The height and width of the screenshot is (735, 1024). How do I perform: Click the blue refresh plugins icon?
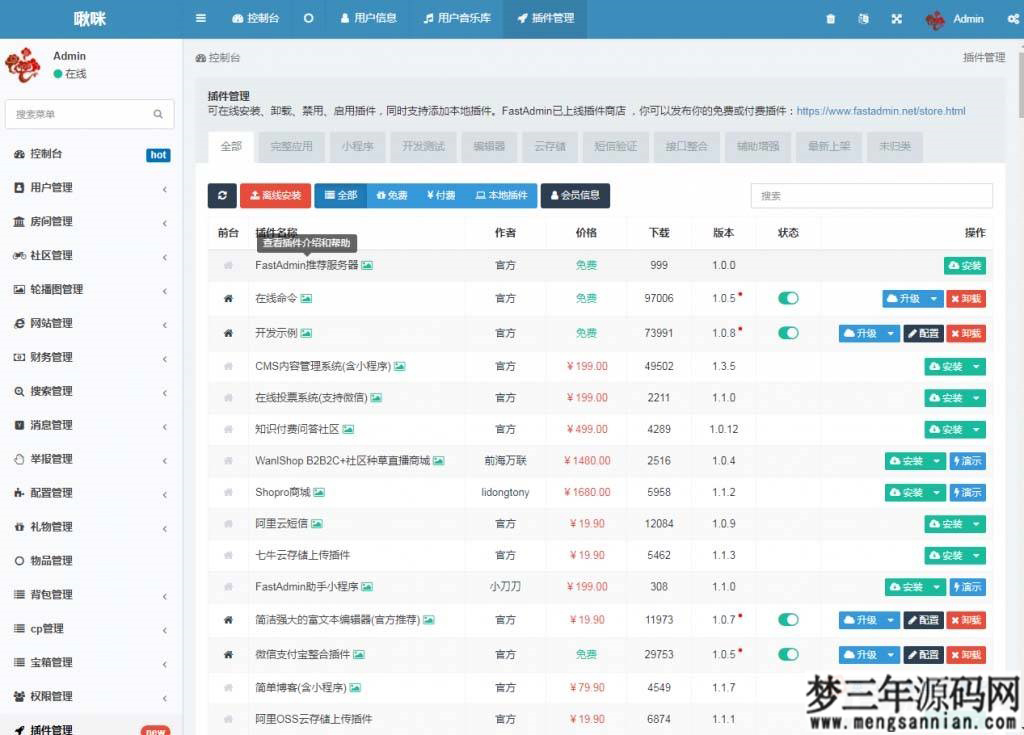click(221, 195)
